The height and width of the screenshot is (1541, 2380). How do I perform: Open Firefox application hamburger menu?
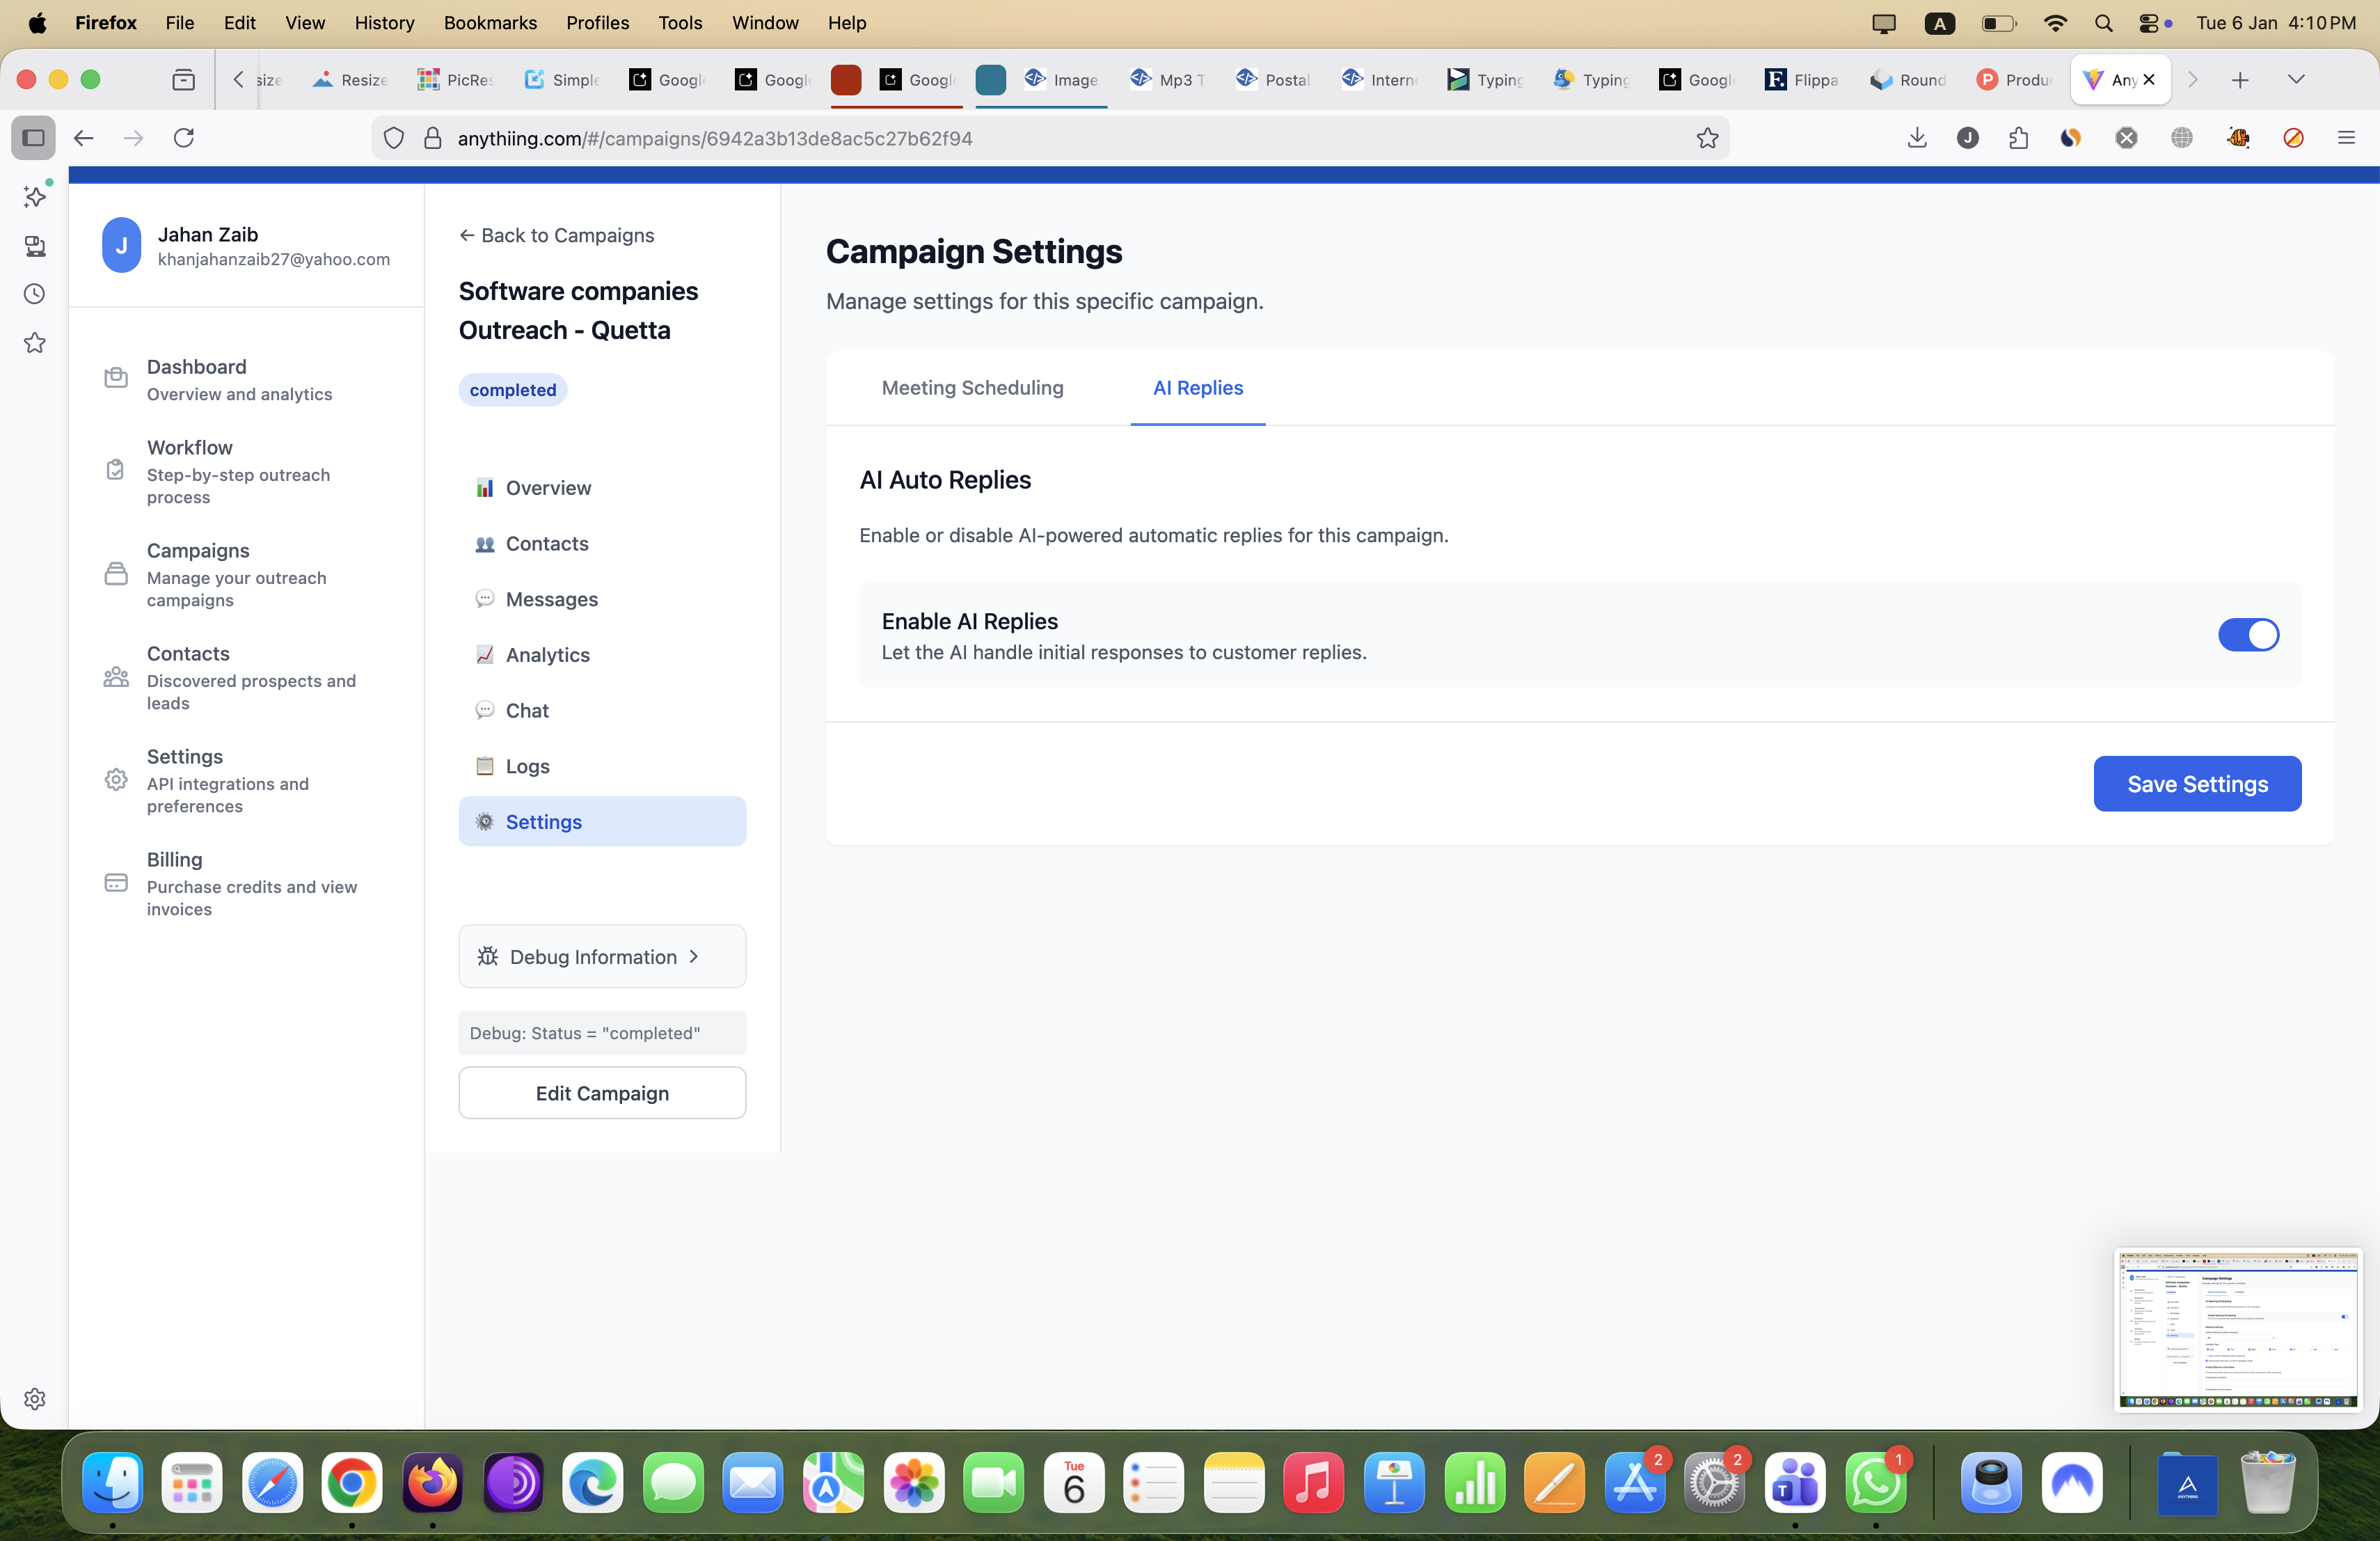[2346, 138]
